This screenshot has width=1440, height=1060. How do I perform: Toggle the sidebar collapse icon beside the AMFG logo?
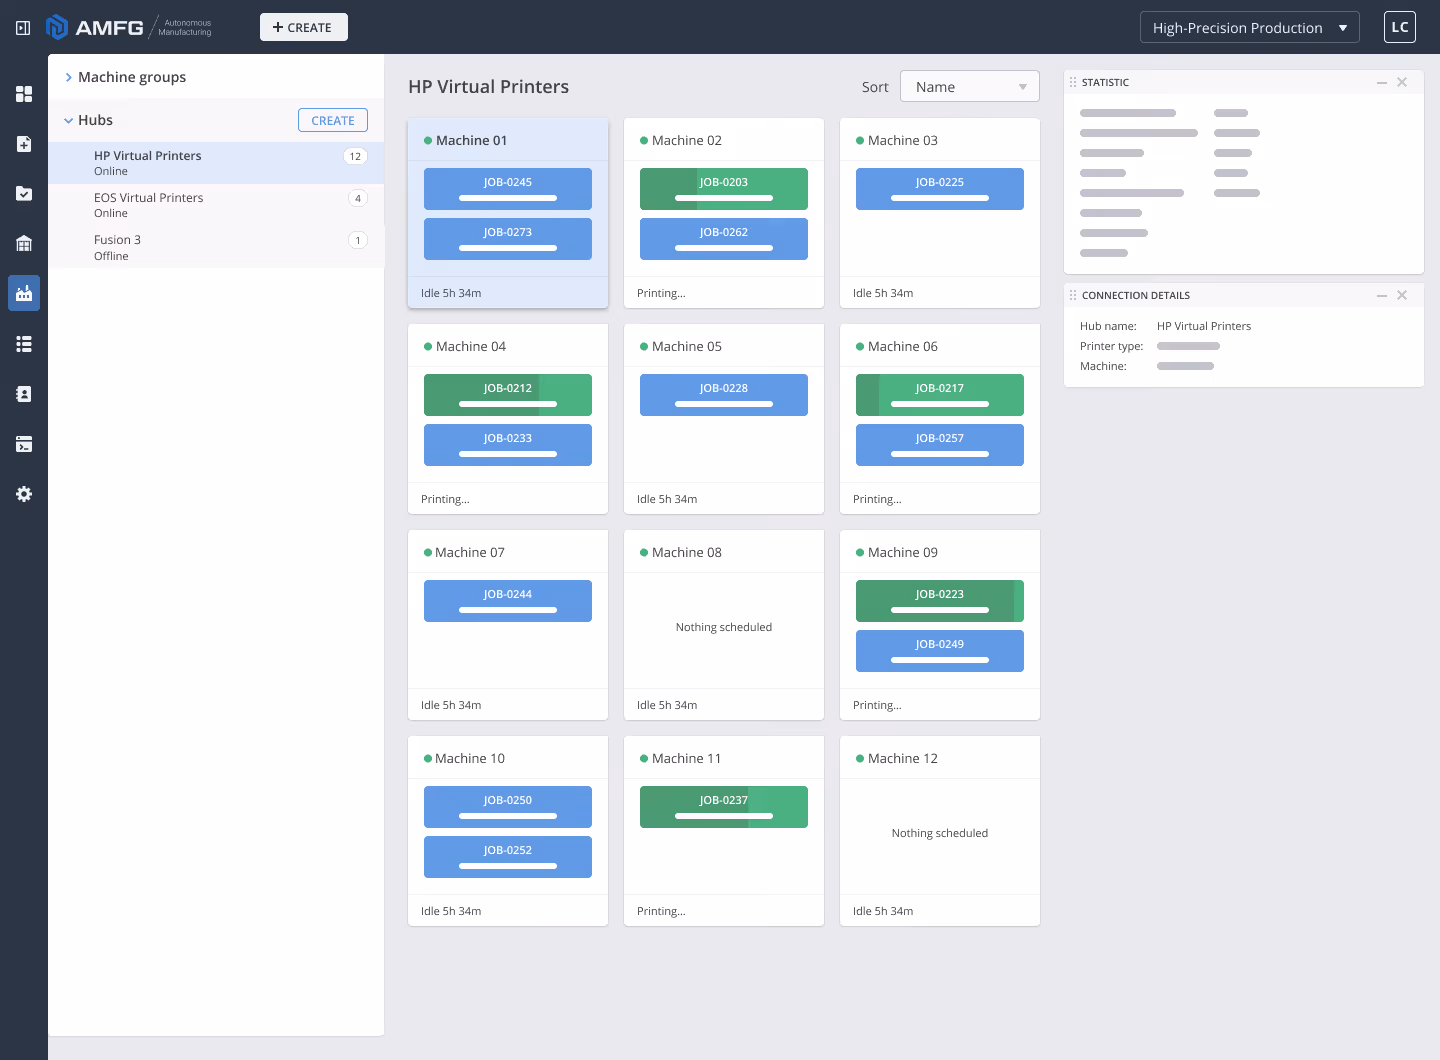click(x=23, y=28)
